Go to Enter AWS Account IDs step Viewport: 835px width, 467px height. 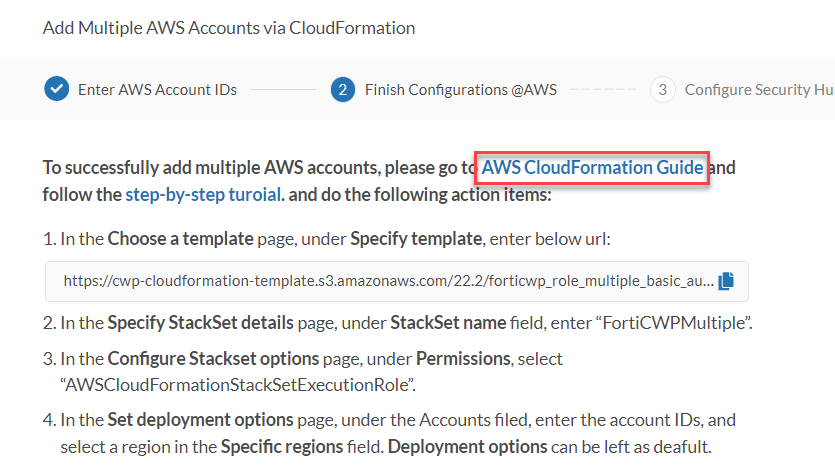tap(157, 90)
